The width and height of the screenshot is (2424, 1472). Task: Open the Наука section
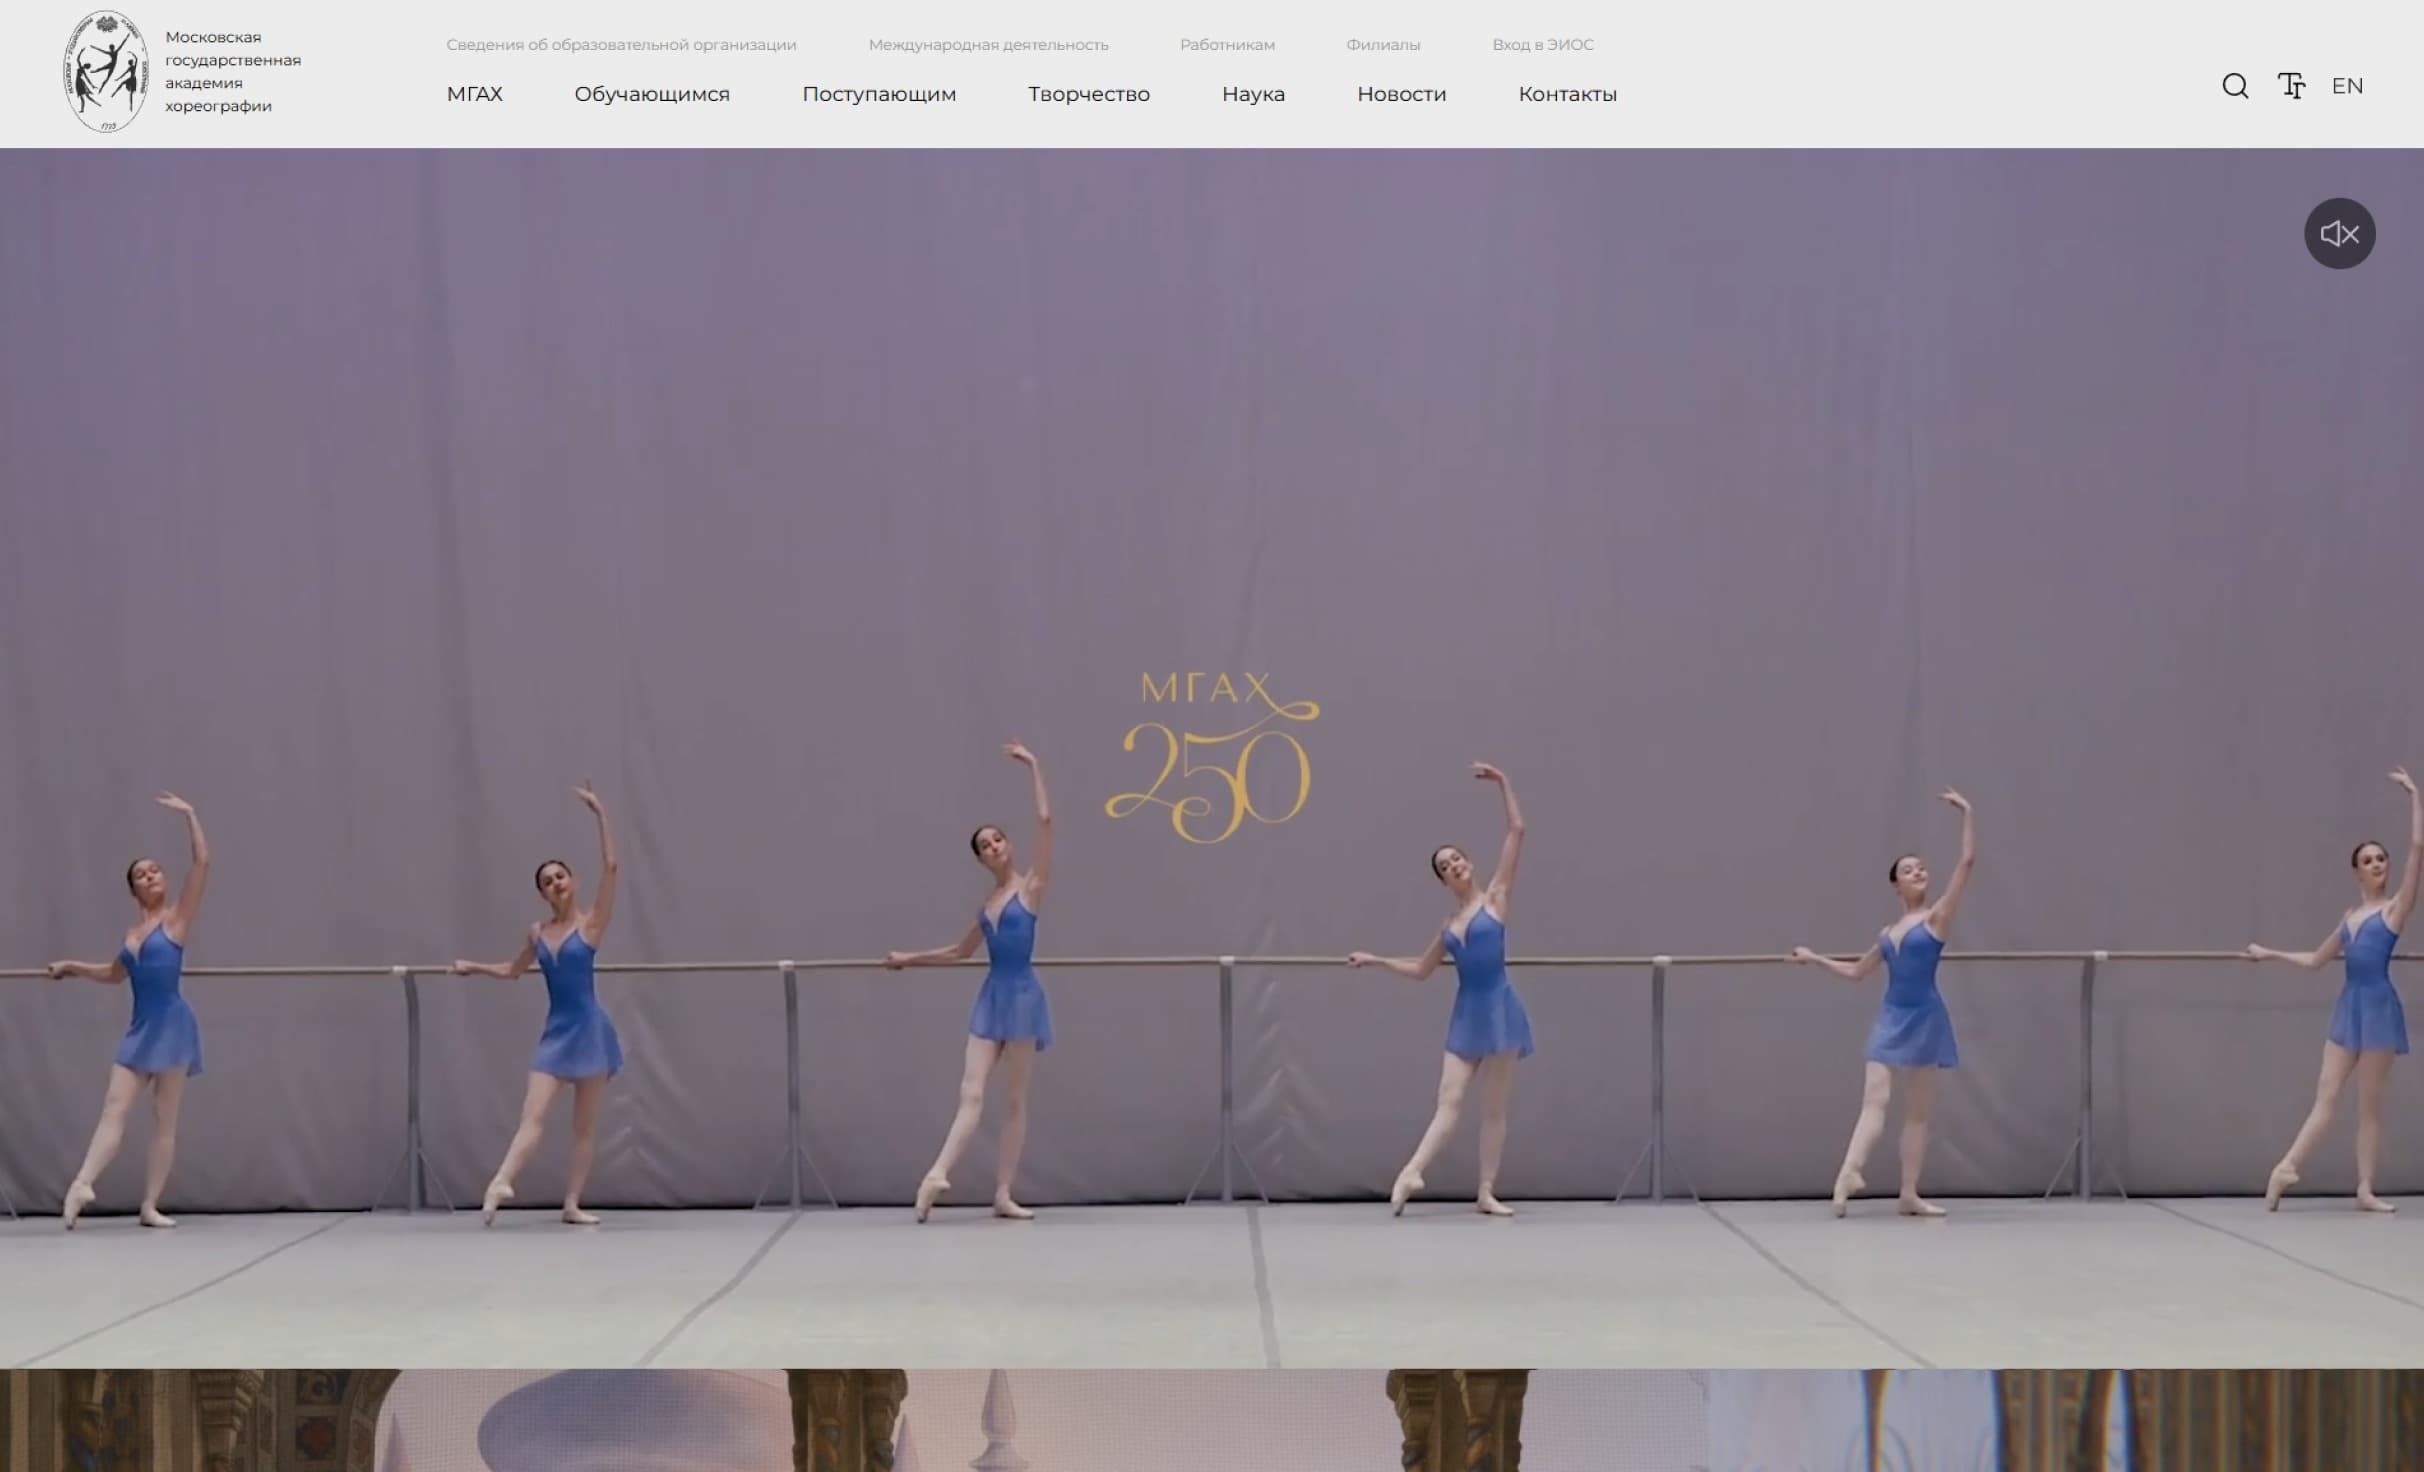click(1252, 94)
